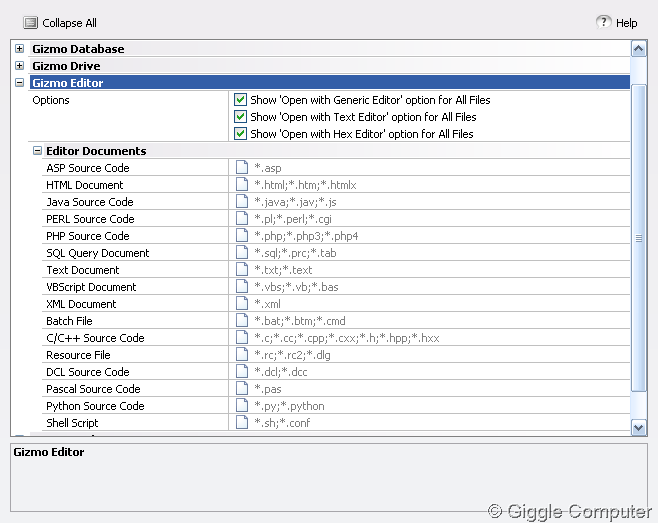This screenshot has width=658, height=523.
Task: Click the file icon for PHP Source Code
Action: click(x=242, y=235)
